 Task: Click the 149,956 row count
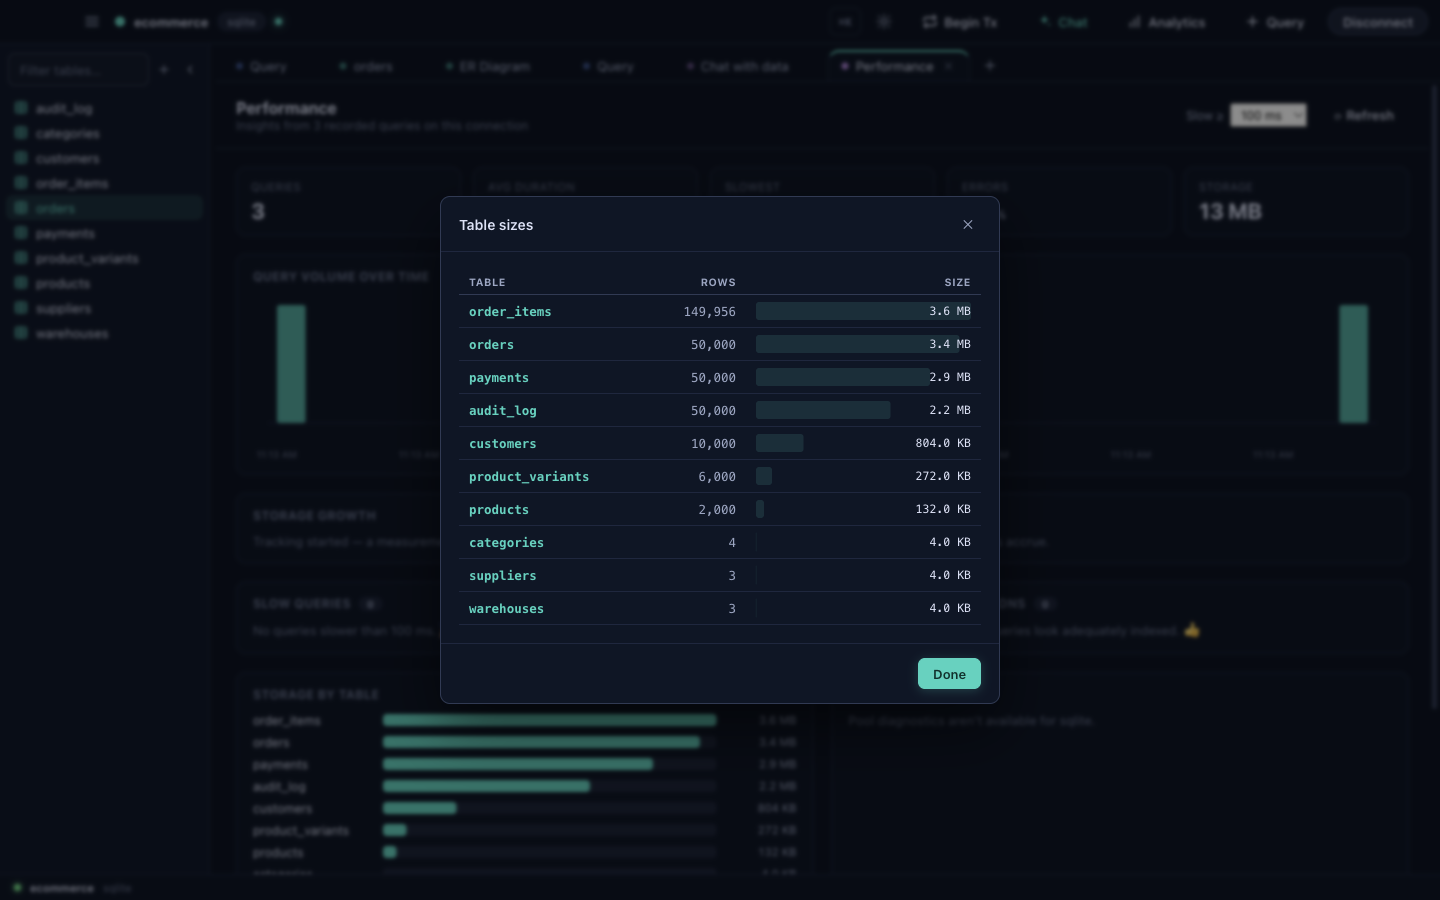710,312
